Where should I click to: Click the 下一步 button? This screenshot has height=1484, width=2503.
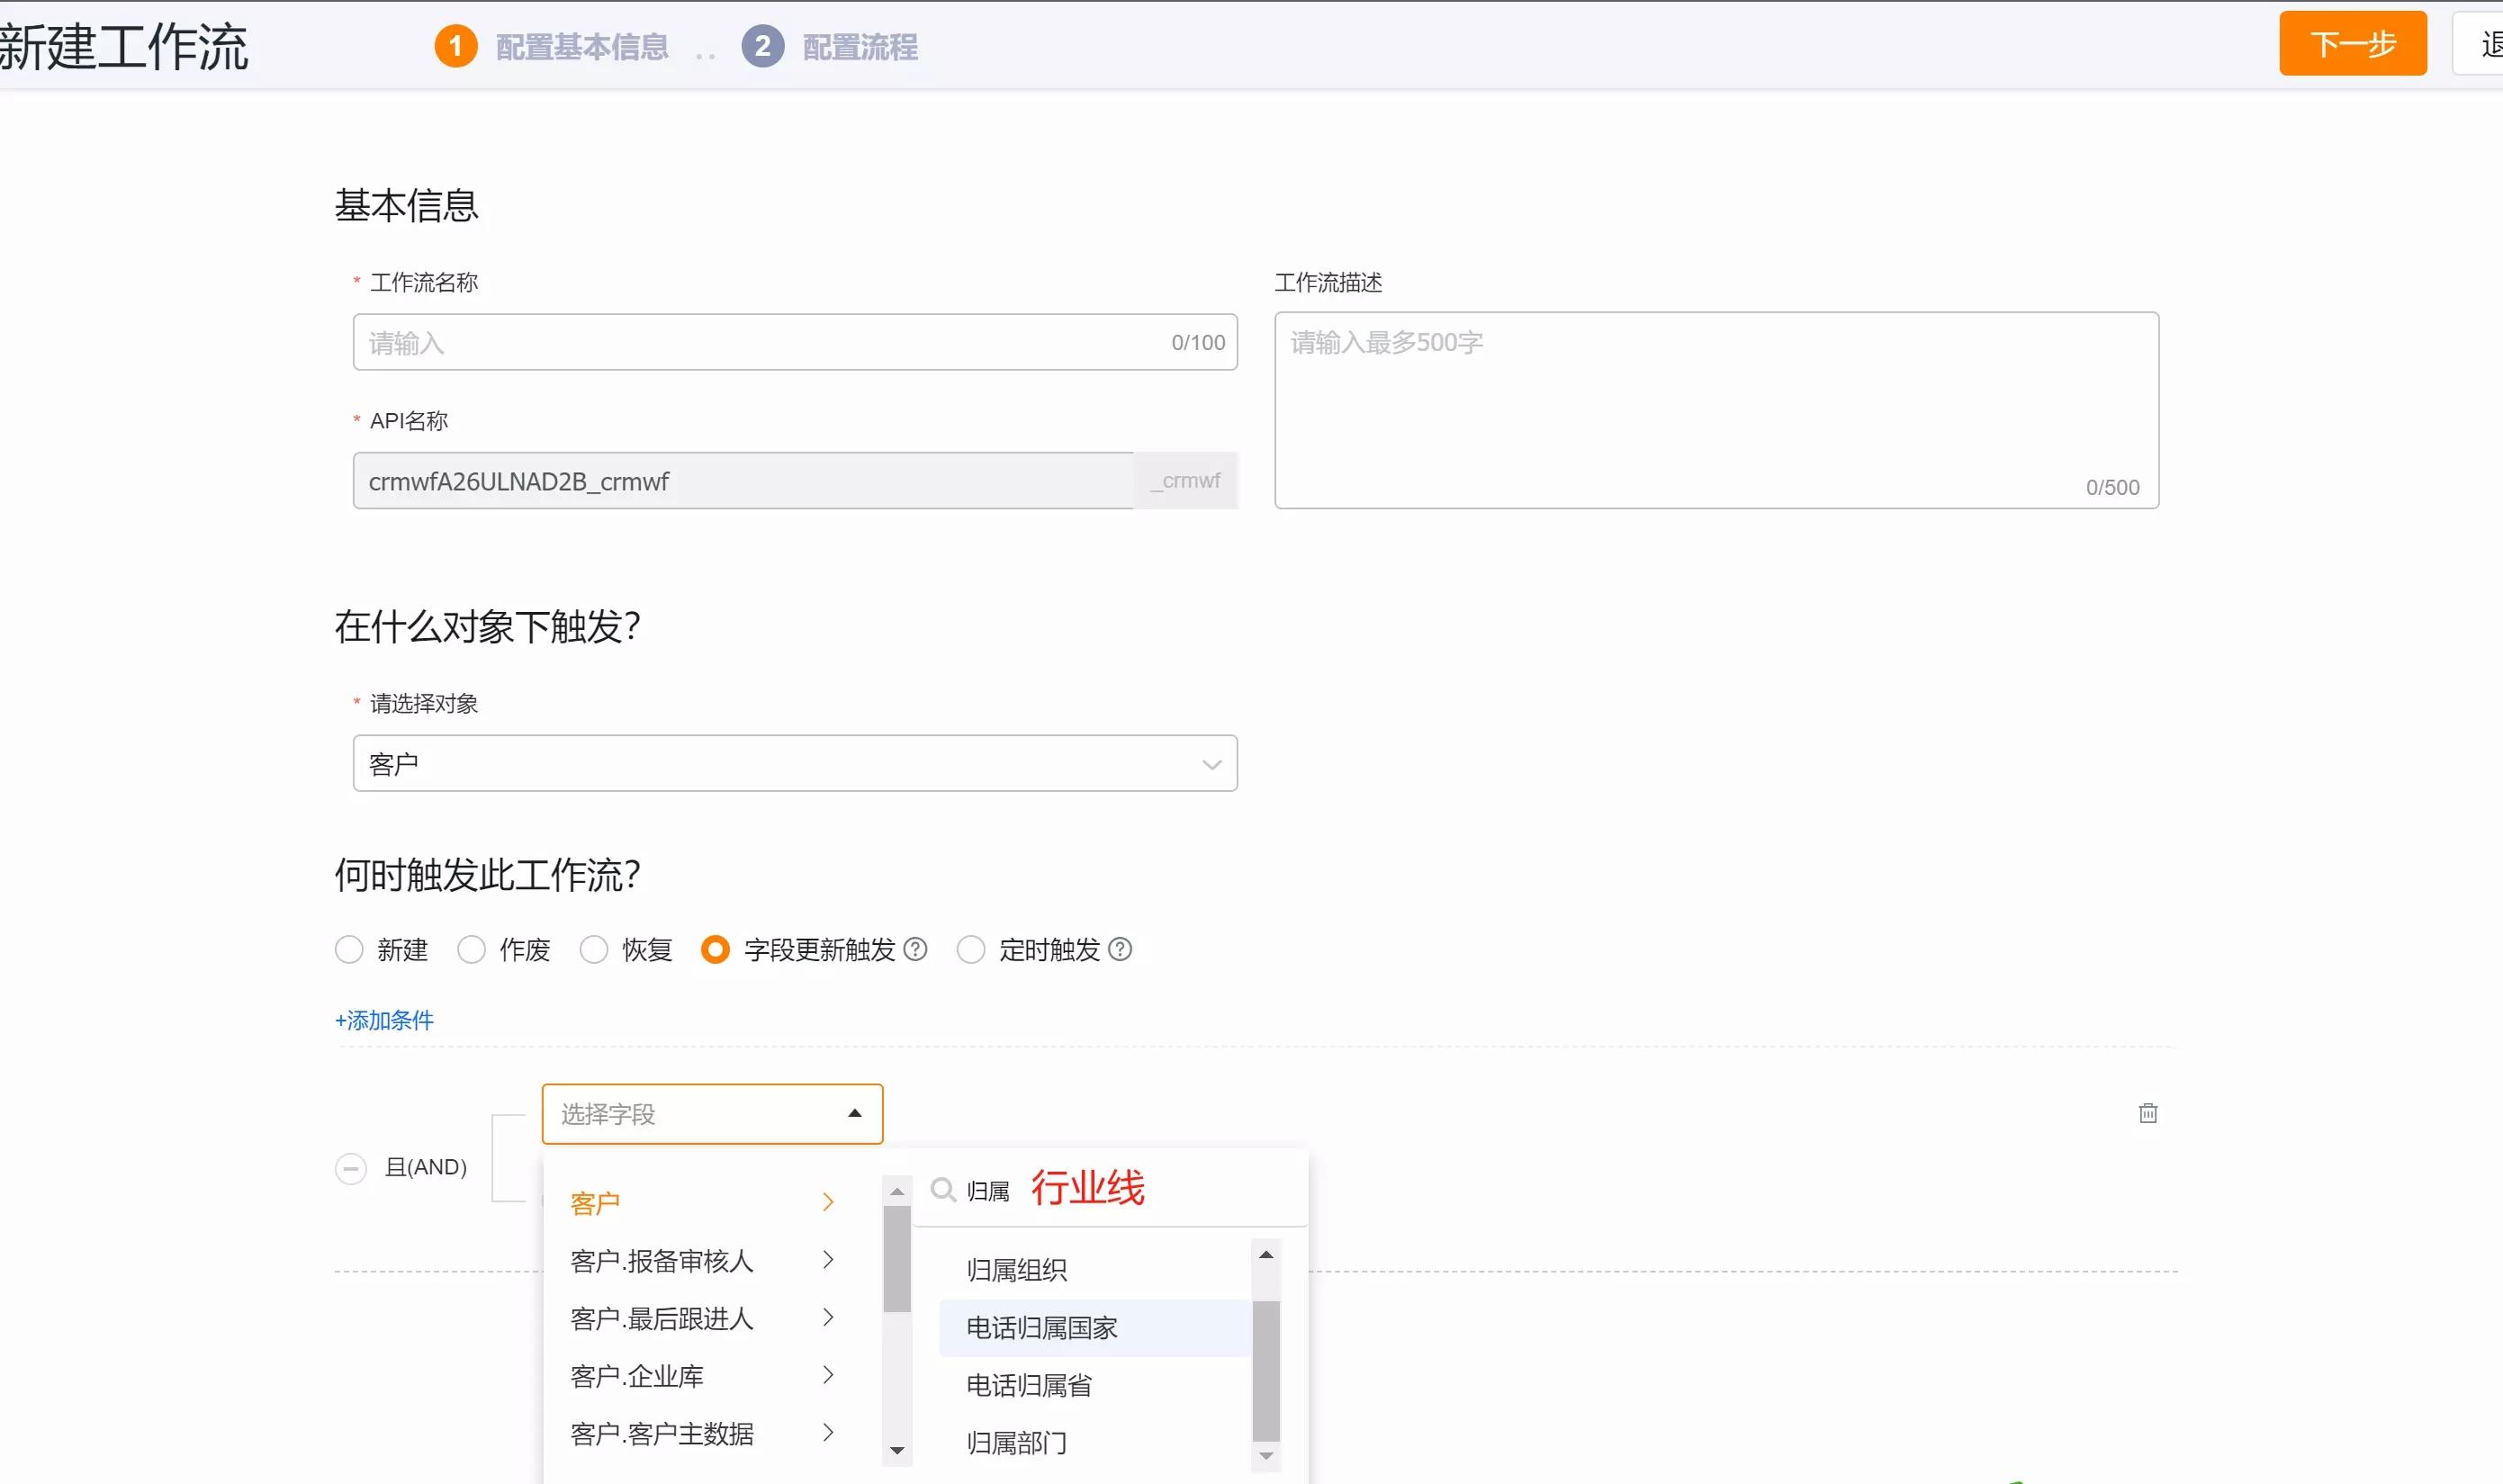pyautogui.click(x=2351, y=44)
